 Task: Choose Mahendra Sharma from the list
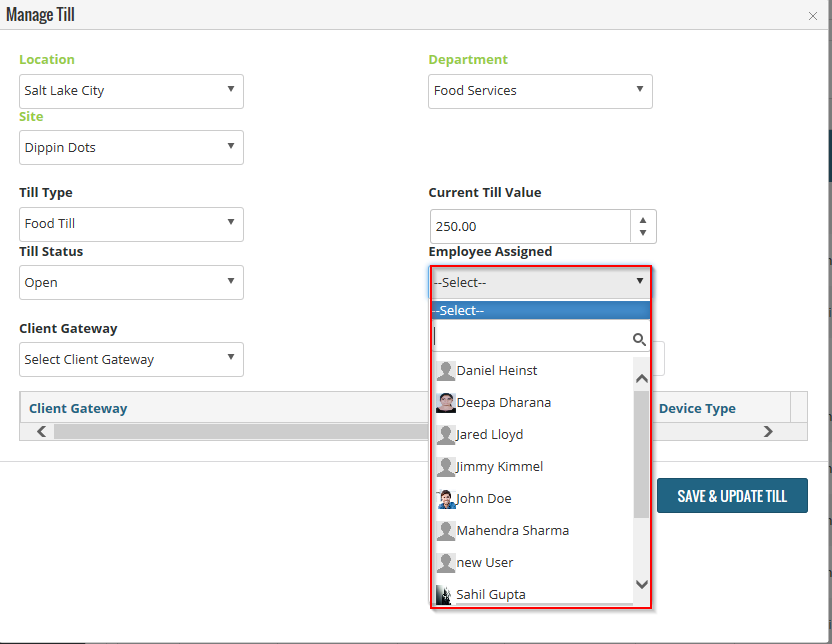point(512,531)
